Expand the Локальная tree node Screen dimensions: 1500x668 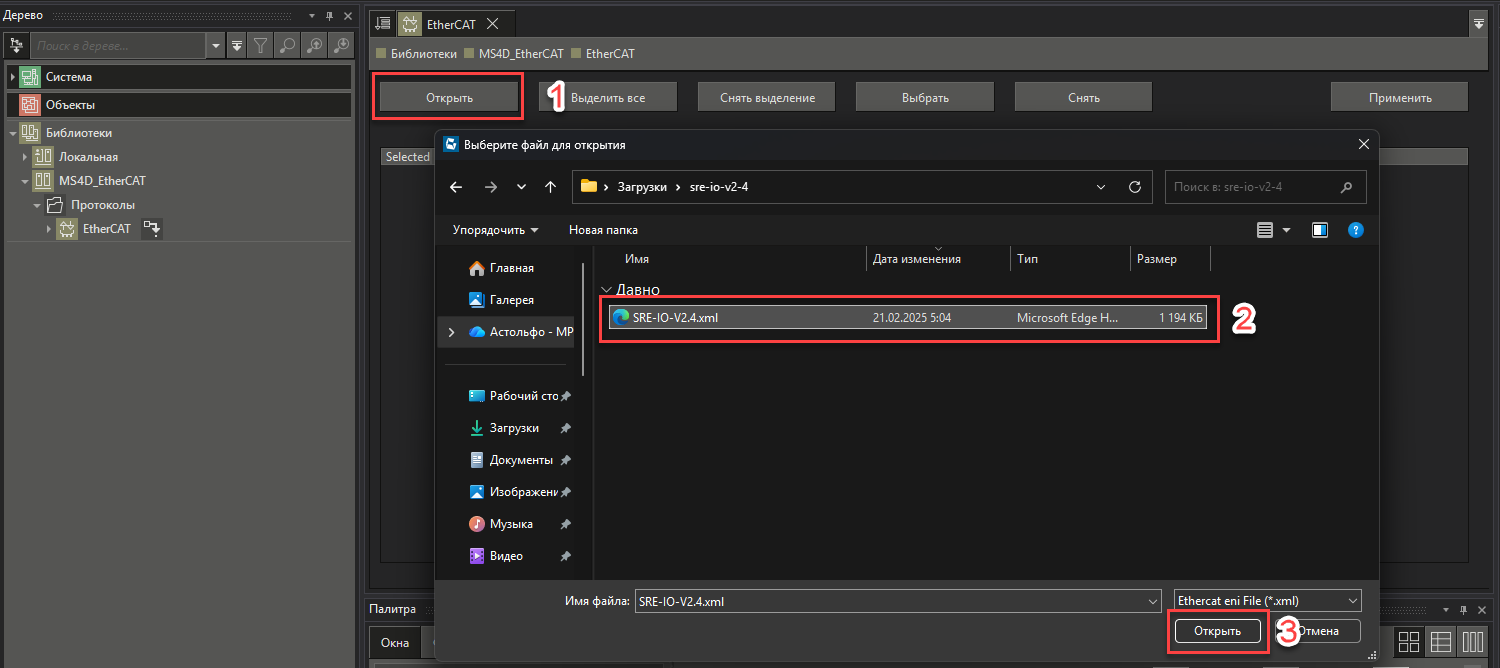(25, 157)
